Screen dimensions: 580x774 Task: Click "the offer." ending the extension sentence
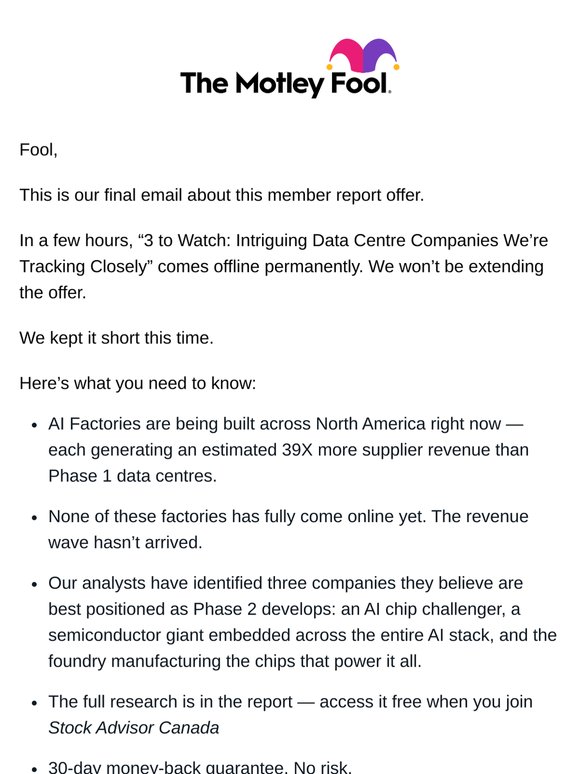click(x=53, y=292)
